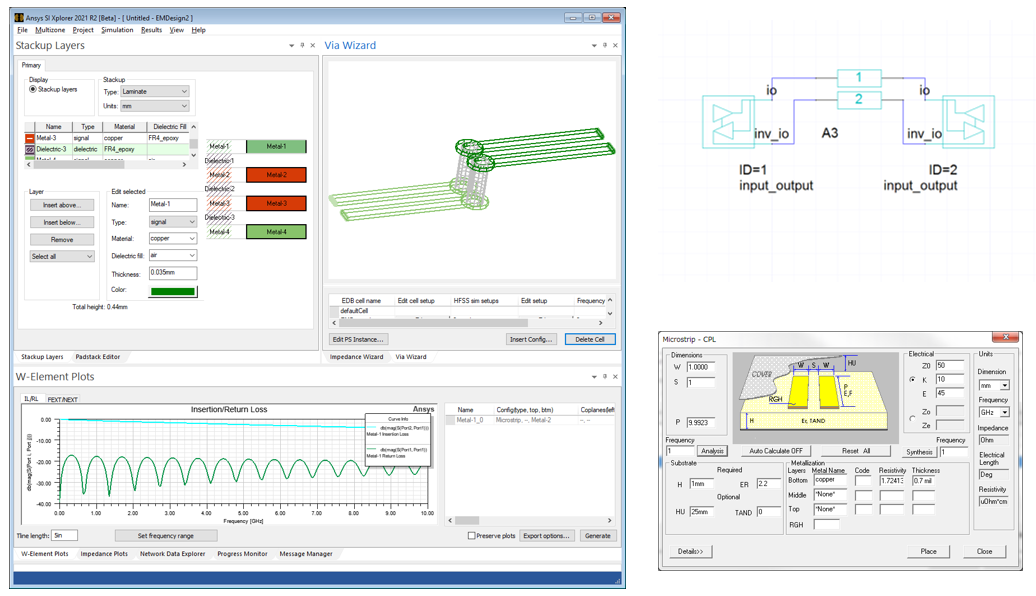
Task: Select the Metal-4 green stackup layer block
Action: pyautogui.click(x=276, y=232)
